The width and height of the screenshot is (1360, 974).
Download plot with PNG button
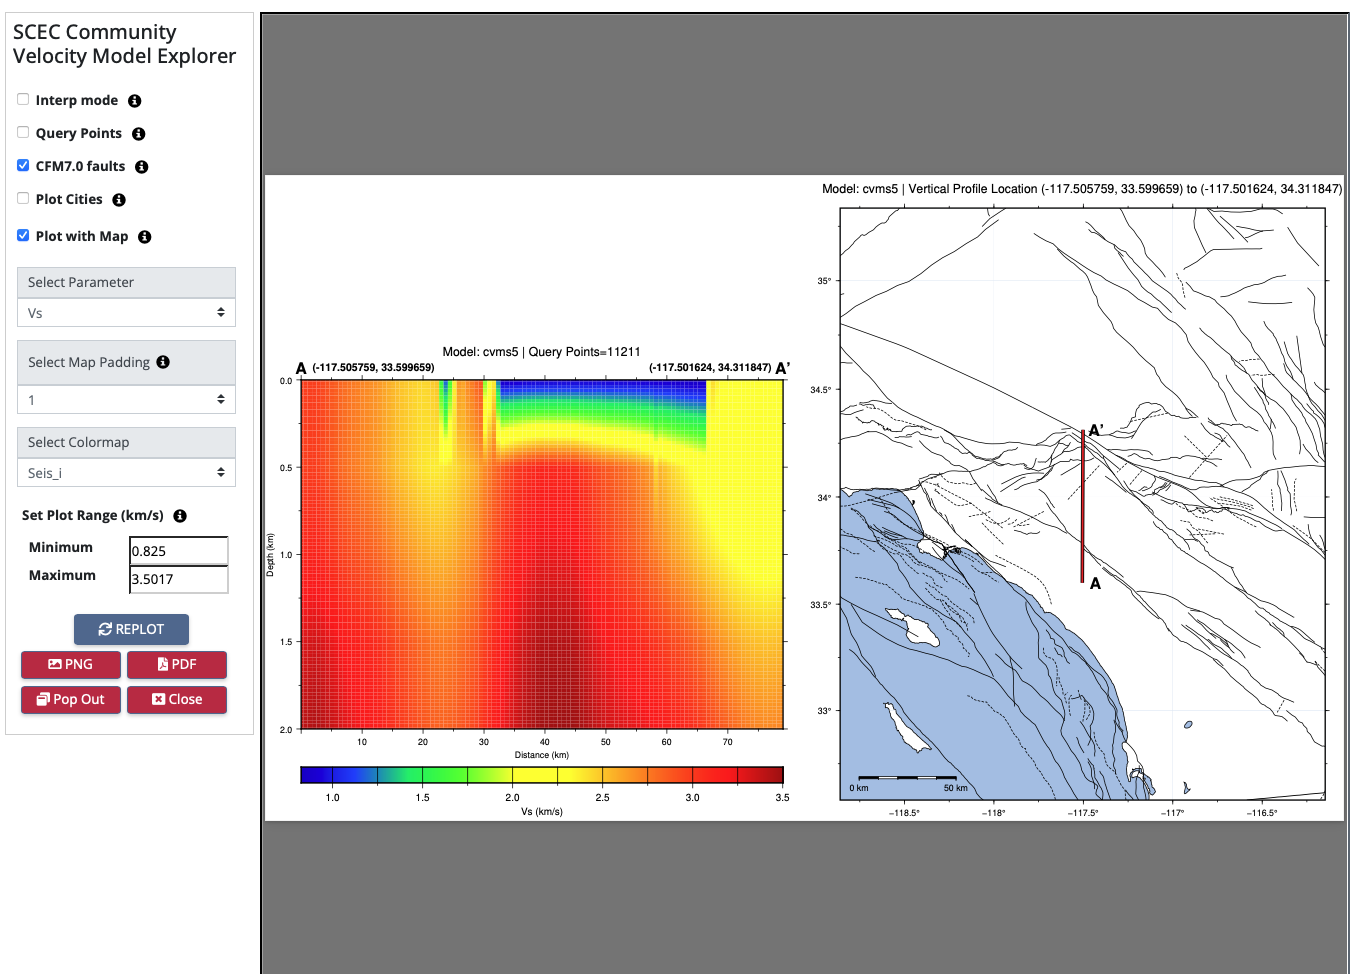point(71,664)
